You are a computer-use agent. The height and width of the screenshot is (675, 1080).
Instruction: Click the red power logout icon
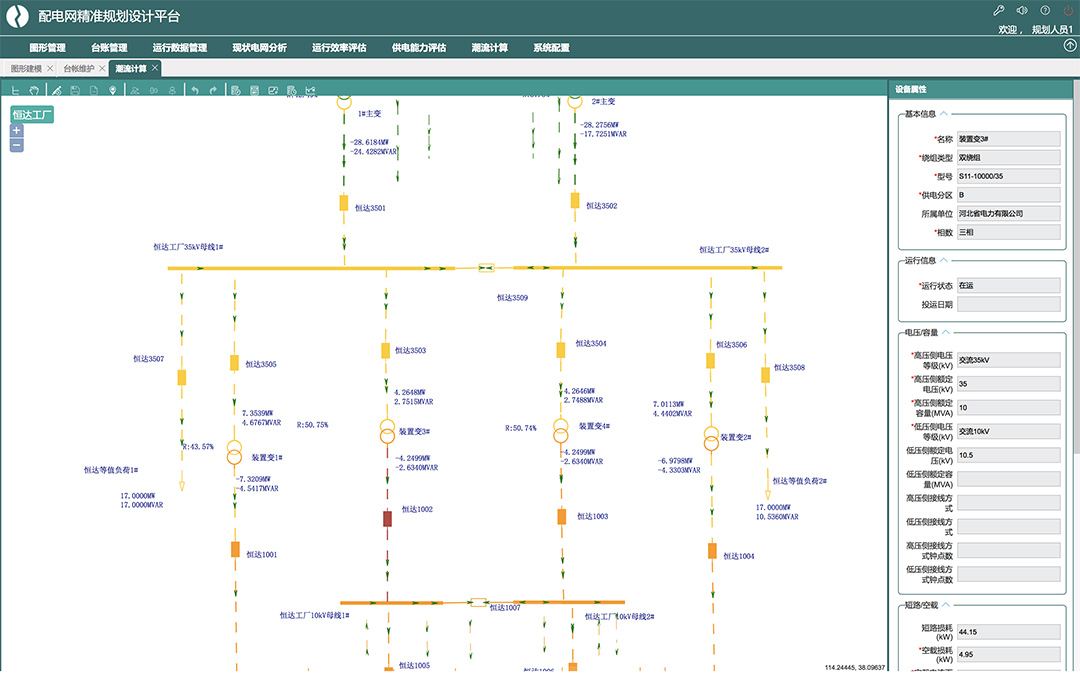(x=1068, y=11)
